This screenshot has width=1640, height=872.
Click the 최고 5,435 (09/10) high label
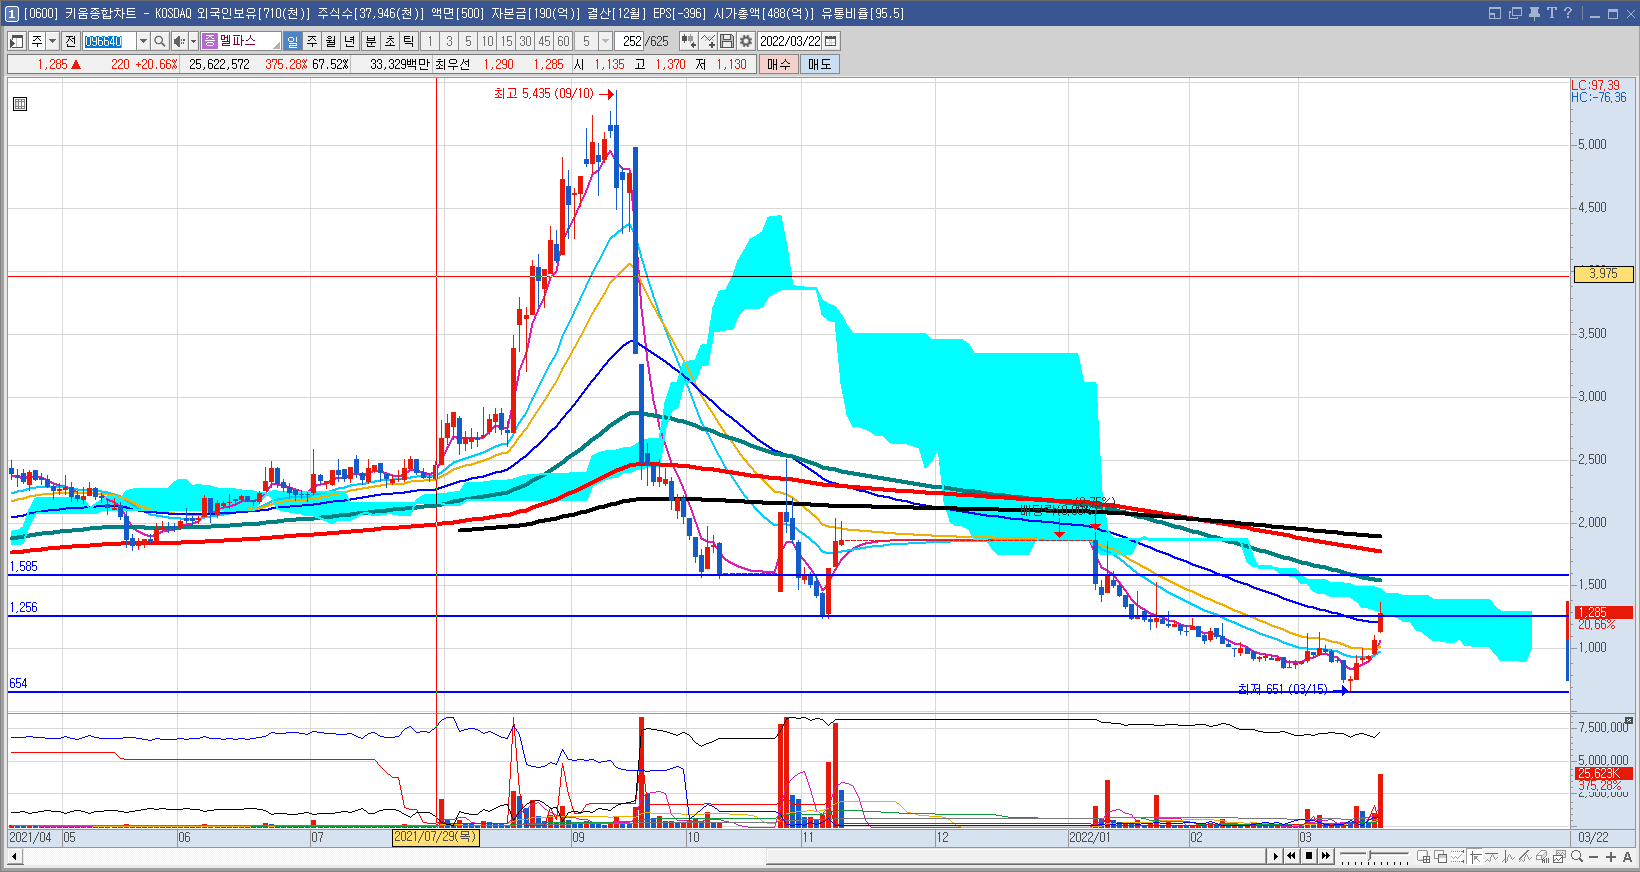[544, 93]
